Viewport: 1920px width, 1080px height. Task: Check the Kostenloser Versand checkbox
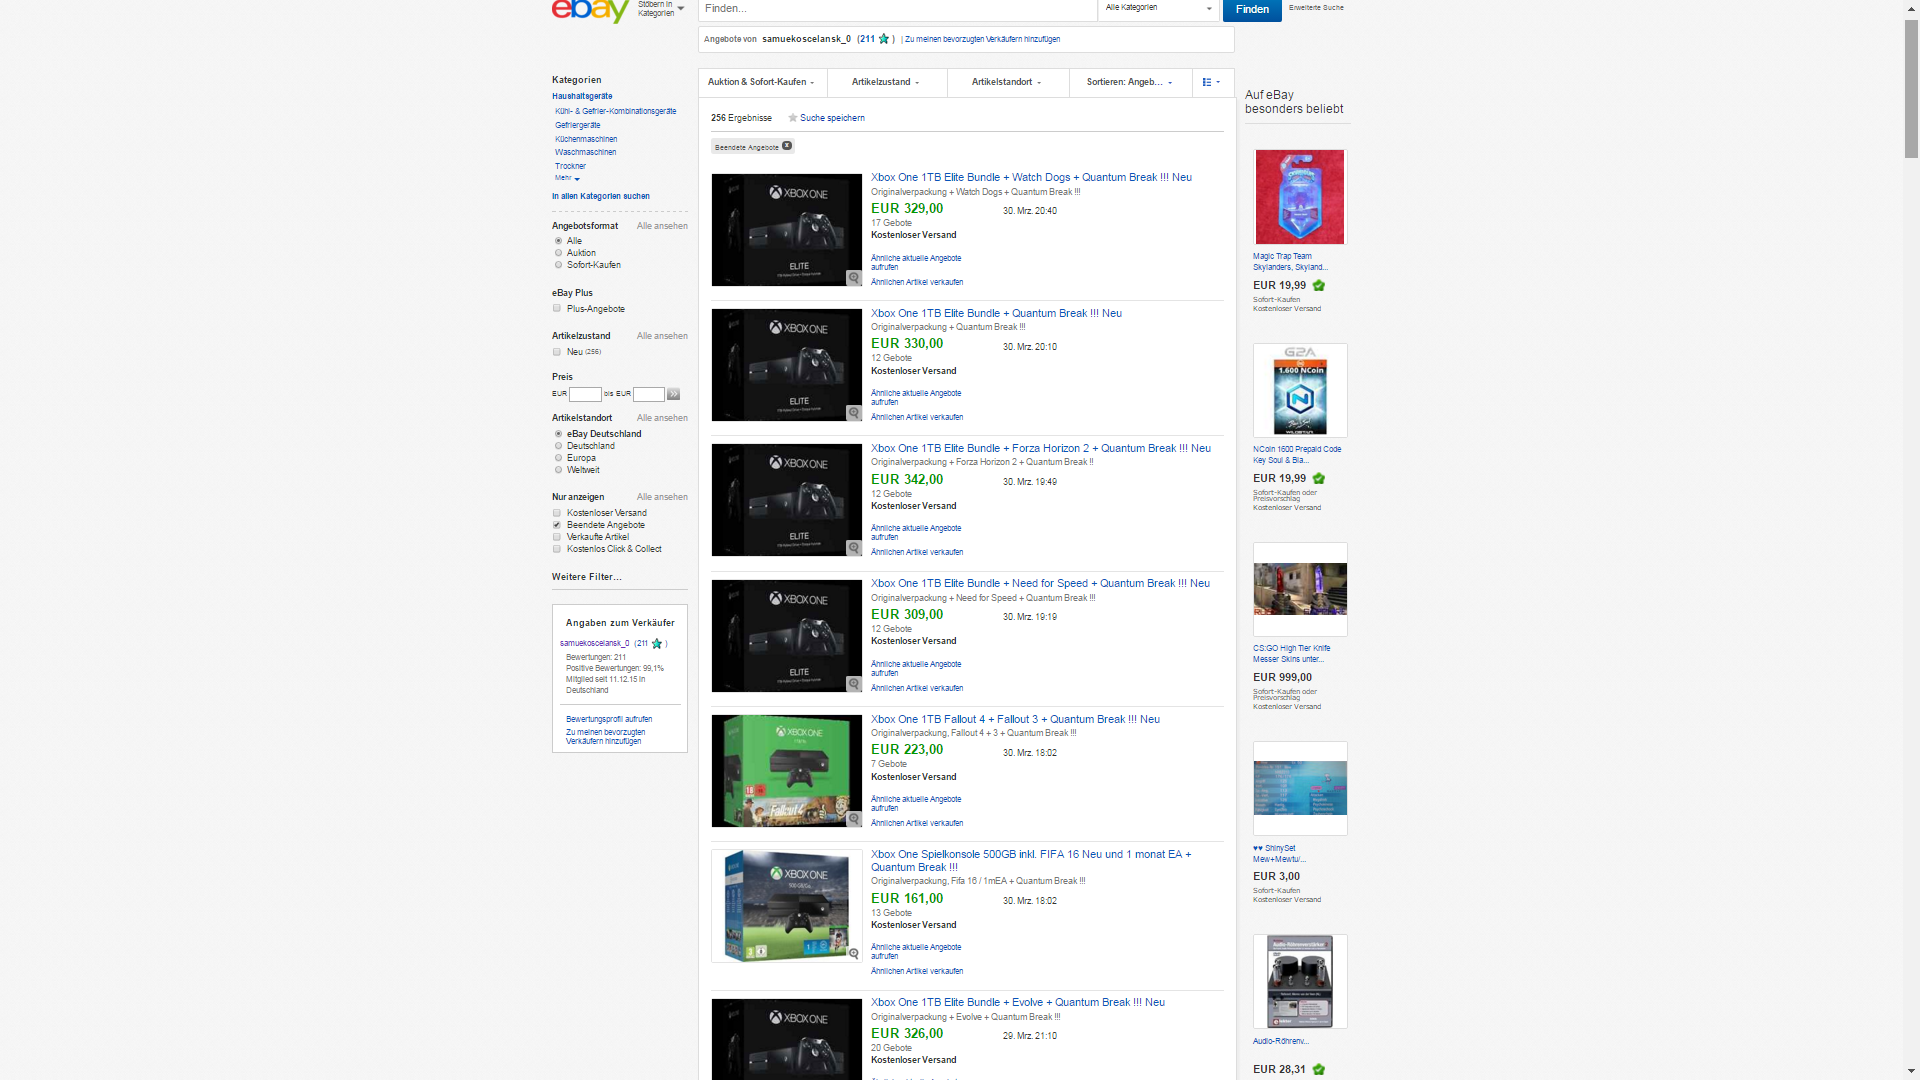tap(557, 513)
